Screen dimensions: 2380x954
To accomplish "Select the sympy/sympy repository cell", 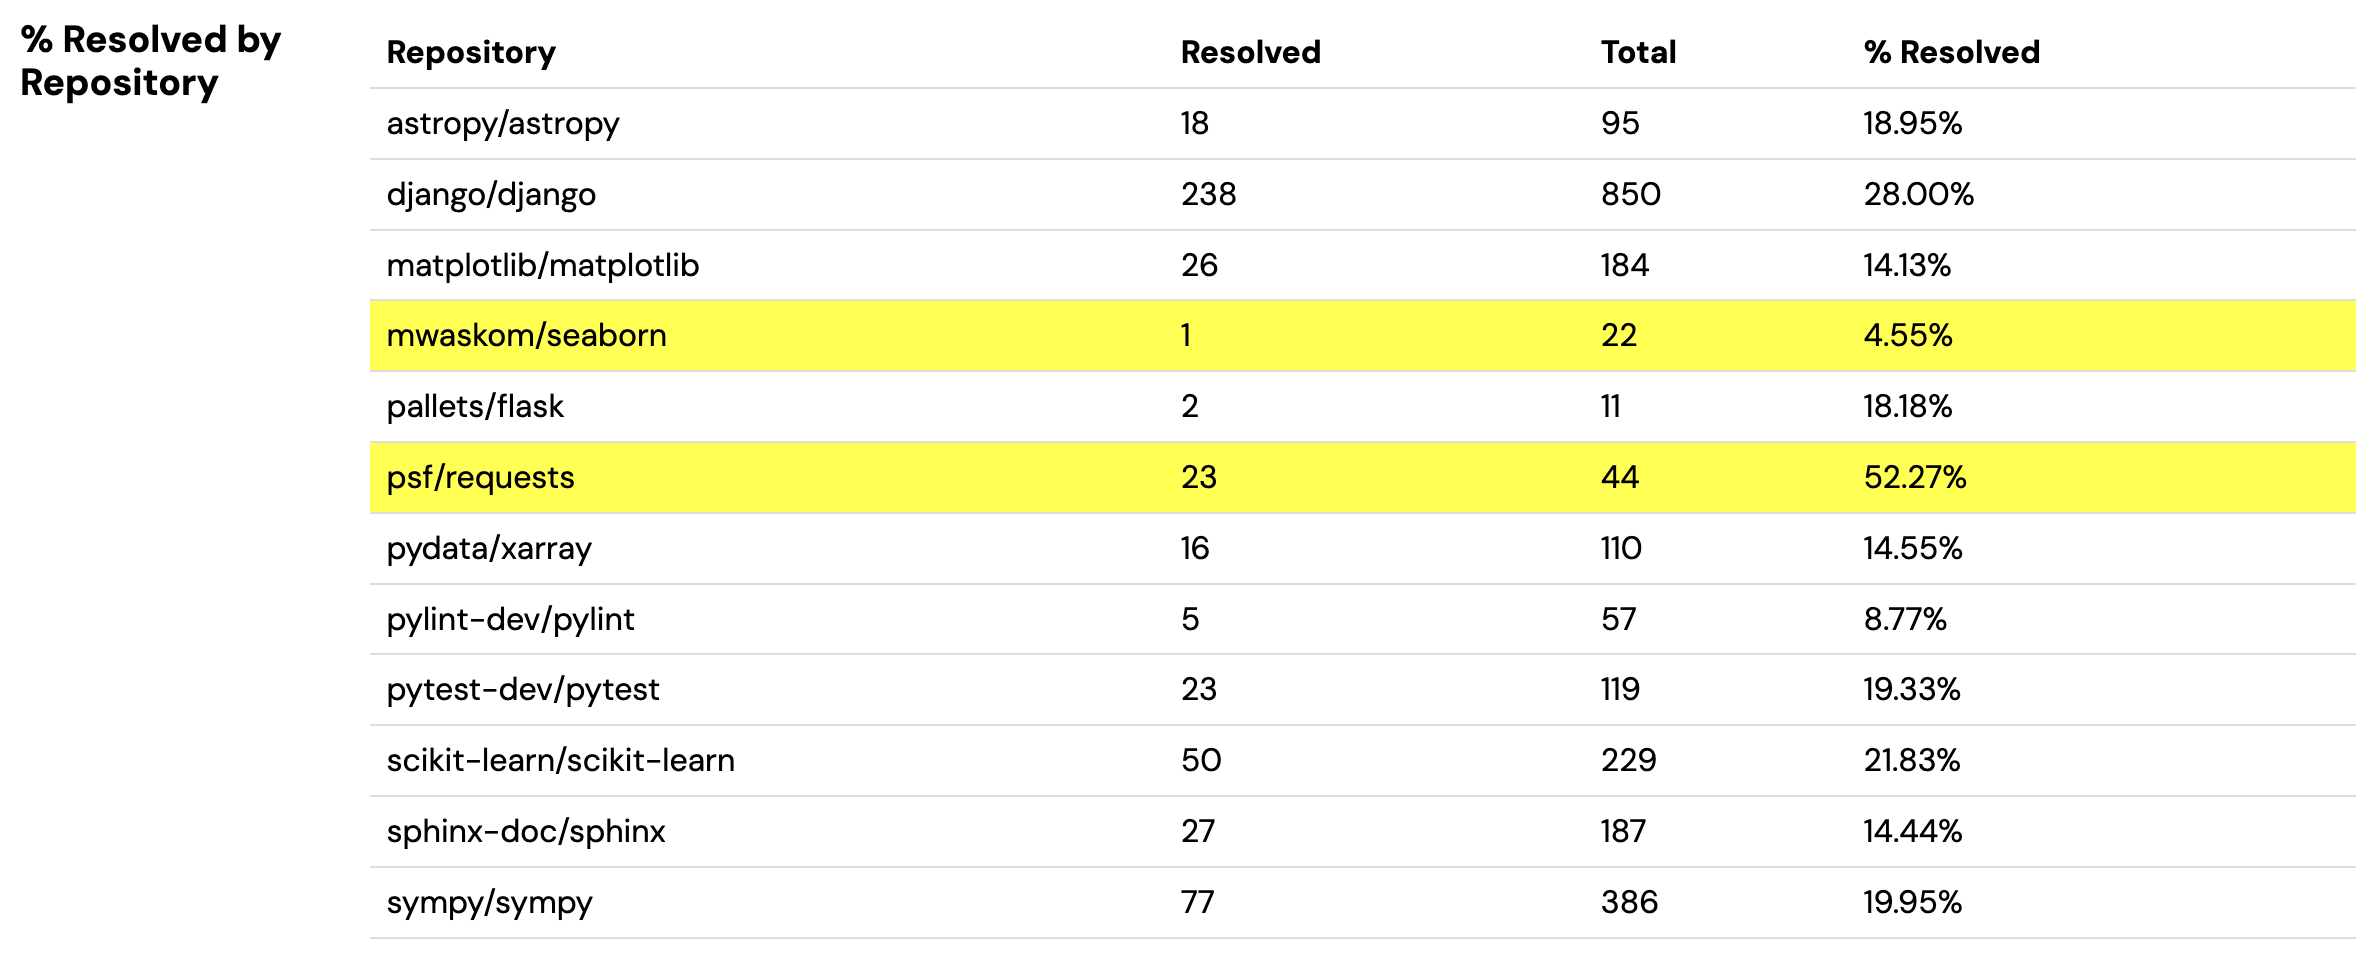I will coord(489,902).
